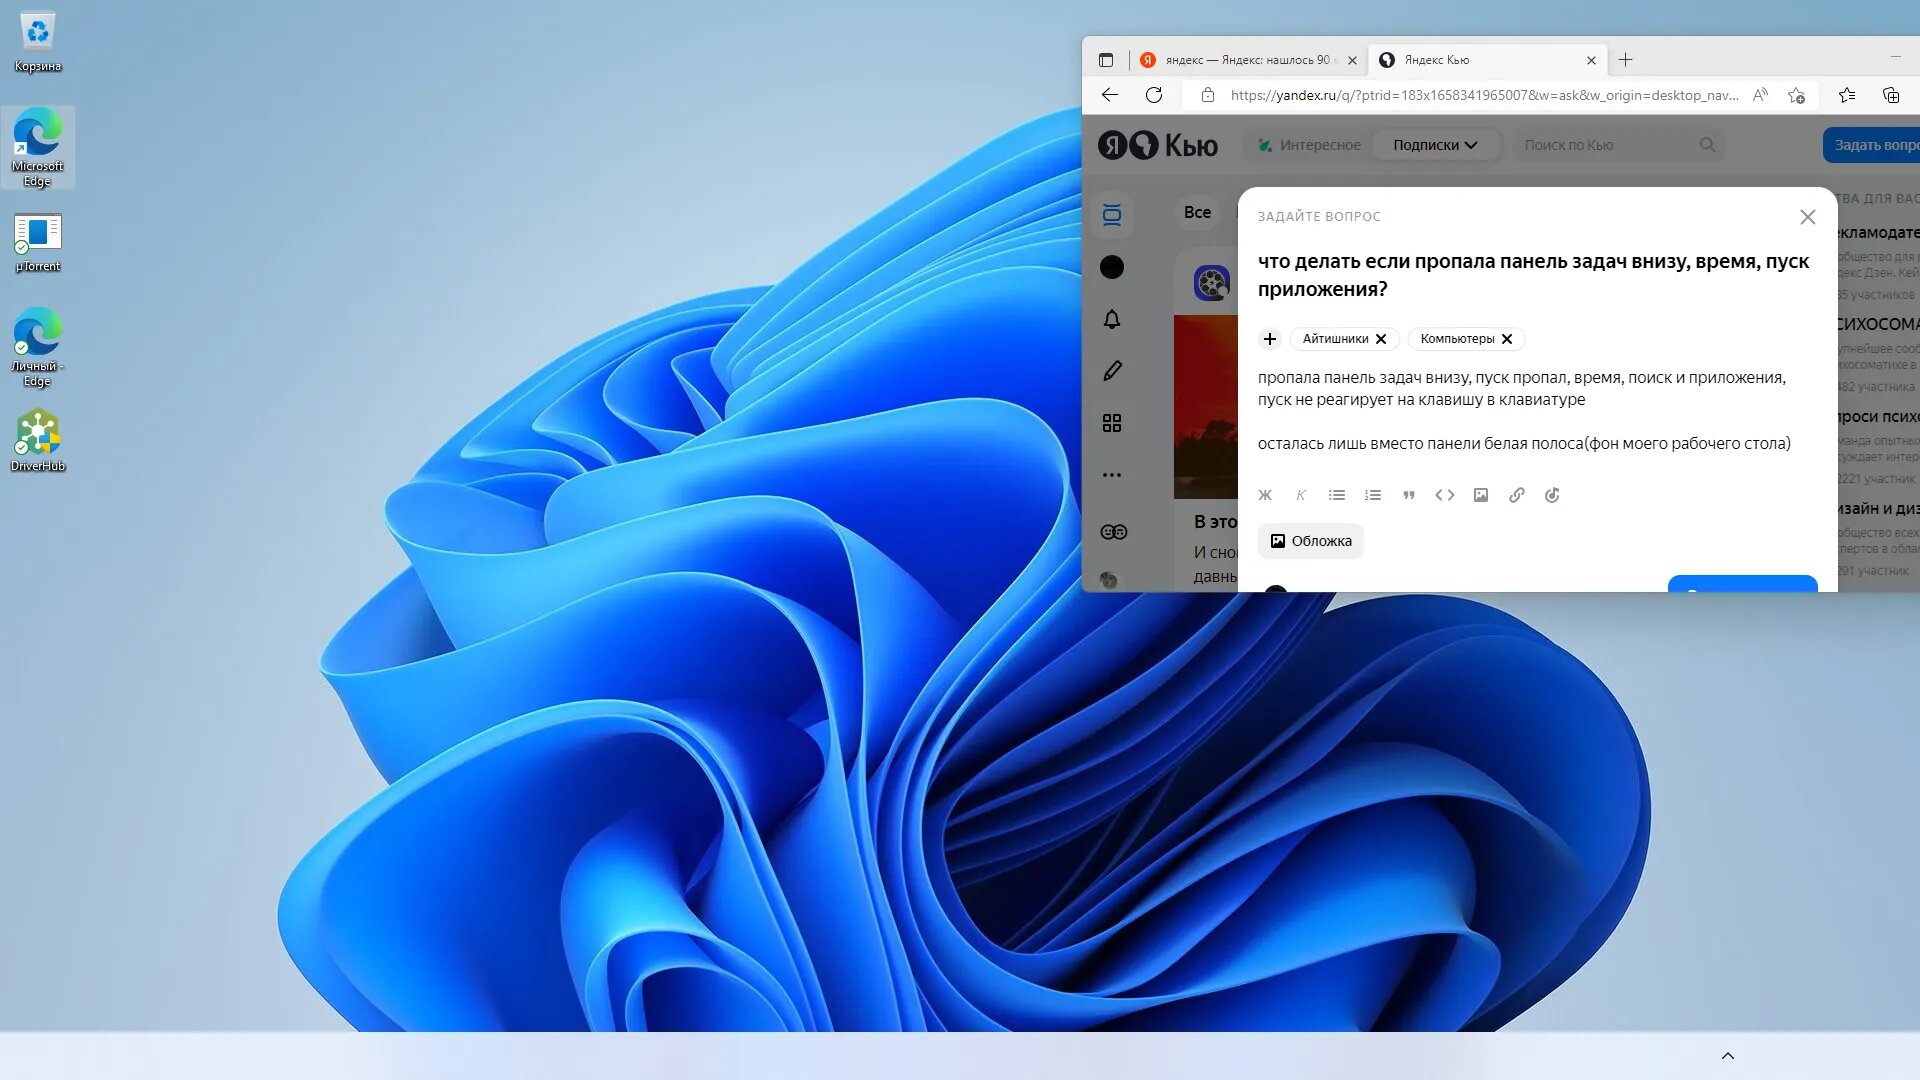Open a new browser tab

(1626, 60)
